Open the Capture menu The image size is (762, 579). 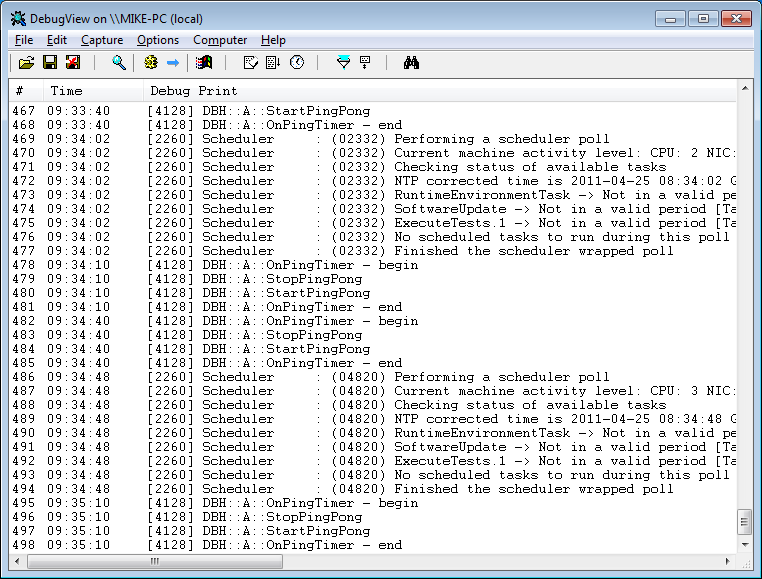(102, 40)
